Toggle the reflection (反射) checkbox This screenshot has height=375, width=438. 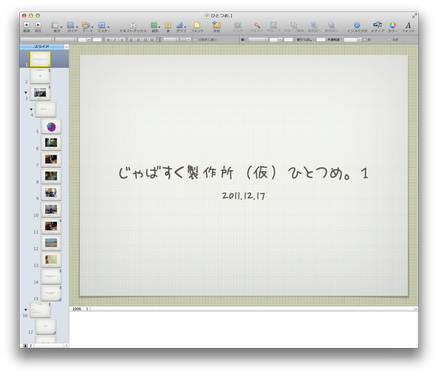[x=389, y=40]
